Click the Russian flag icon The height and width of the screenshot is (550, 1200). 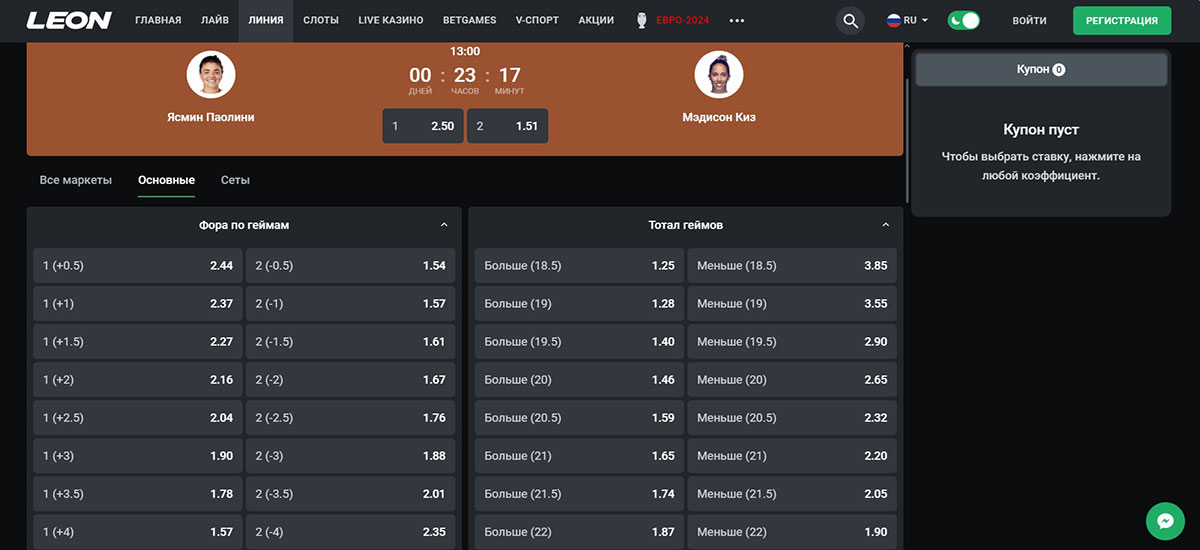[893, 20]
